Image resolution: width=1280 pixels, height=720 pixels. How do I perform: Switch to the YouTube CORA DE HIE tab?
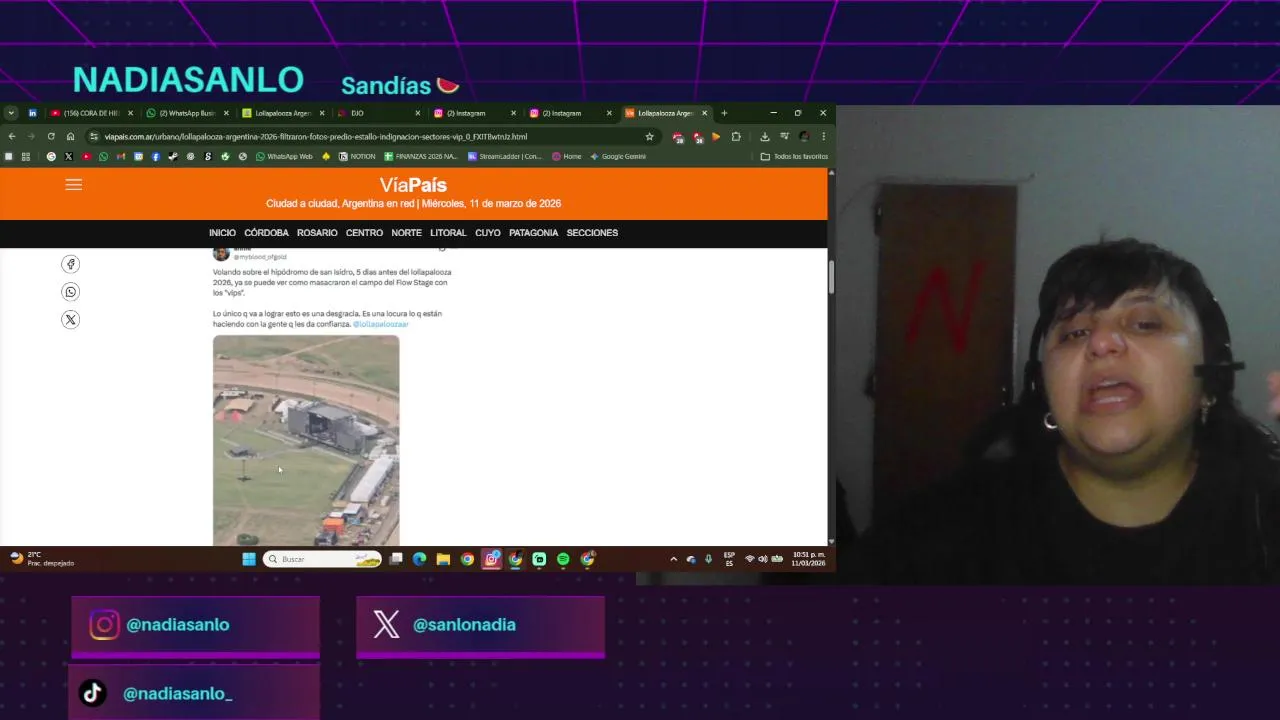point(92,113)
